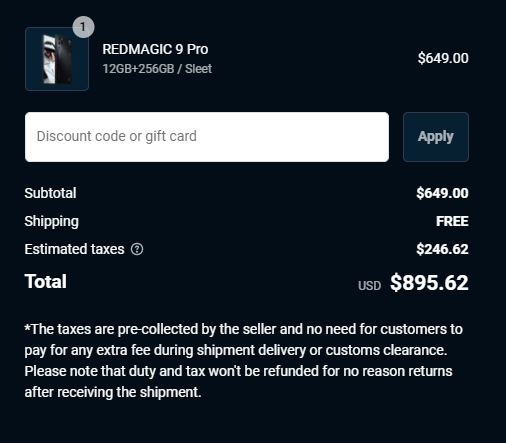The width and height of the screenshot is (506, 443).
Task: Click the product price $649.00
Action: click(443, 58)
